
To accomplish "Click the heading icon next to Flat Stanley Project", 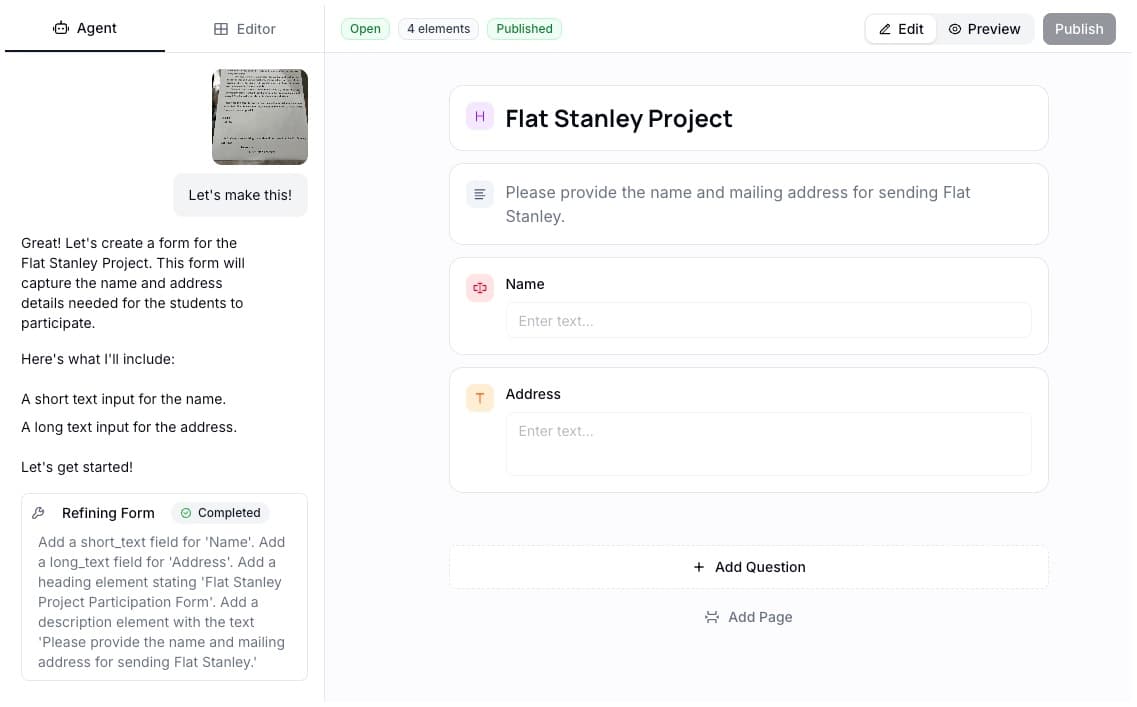I will (x=480, y=117).
